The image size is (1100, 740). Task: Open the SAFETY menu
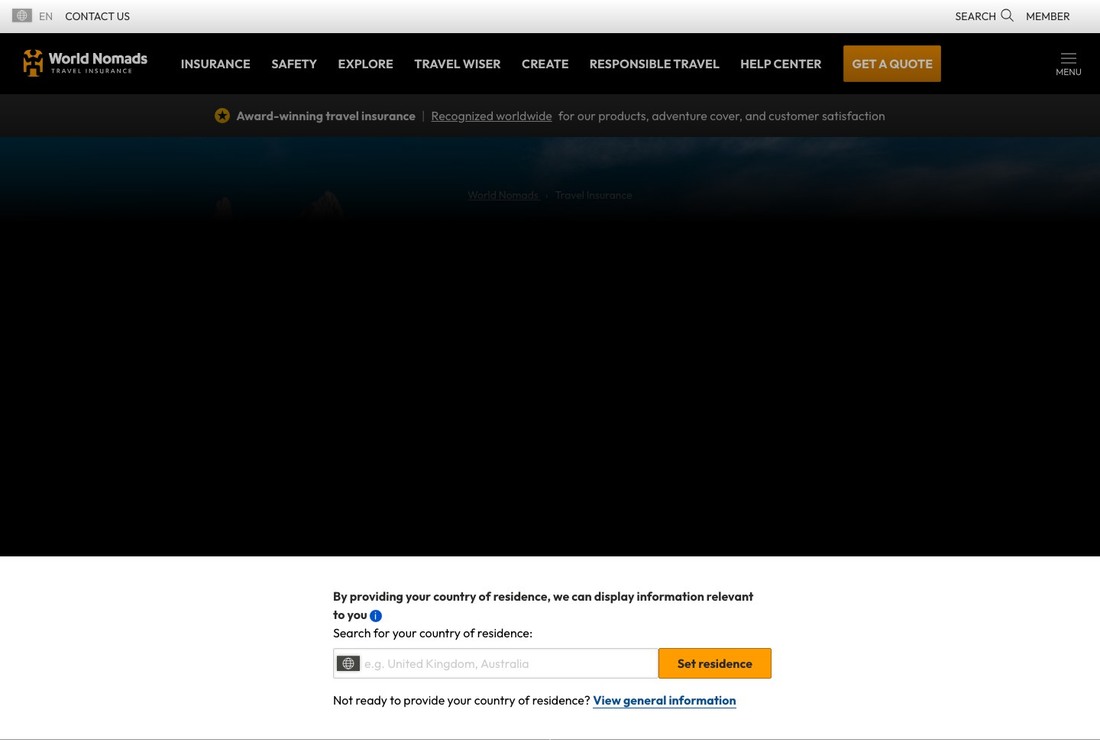294,64
